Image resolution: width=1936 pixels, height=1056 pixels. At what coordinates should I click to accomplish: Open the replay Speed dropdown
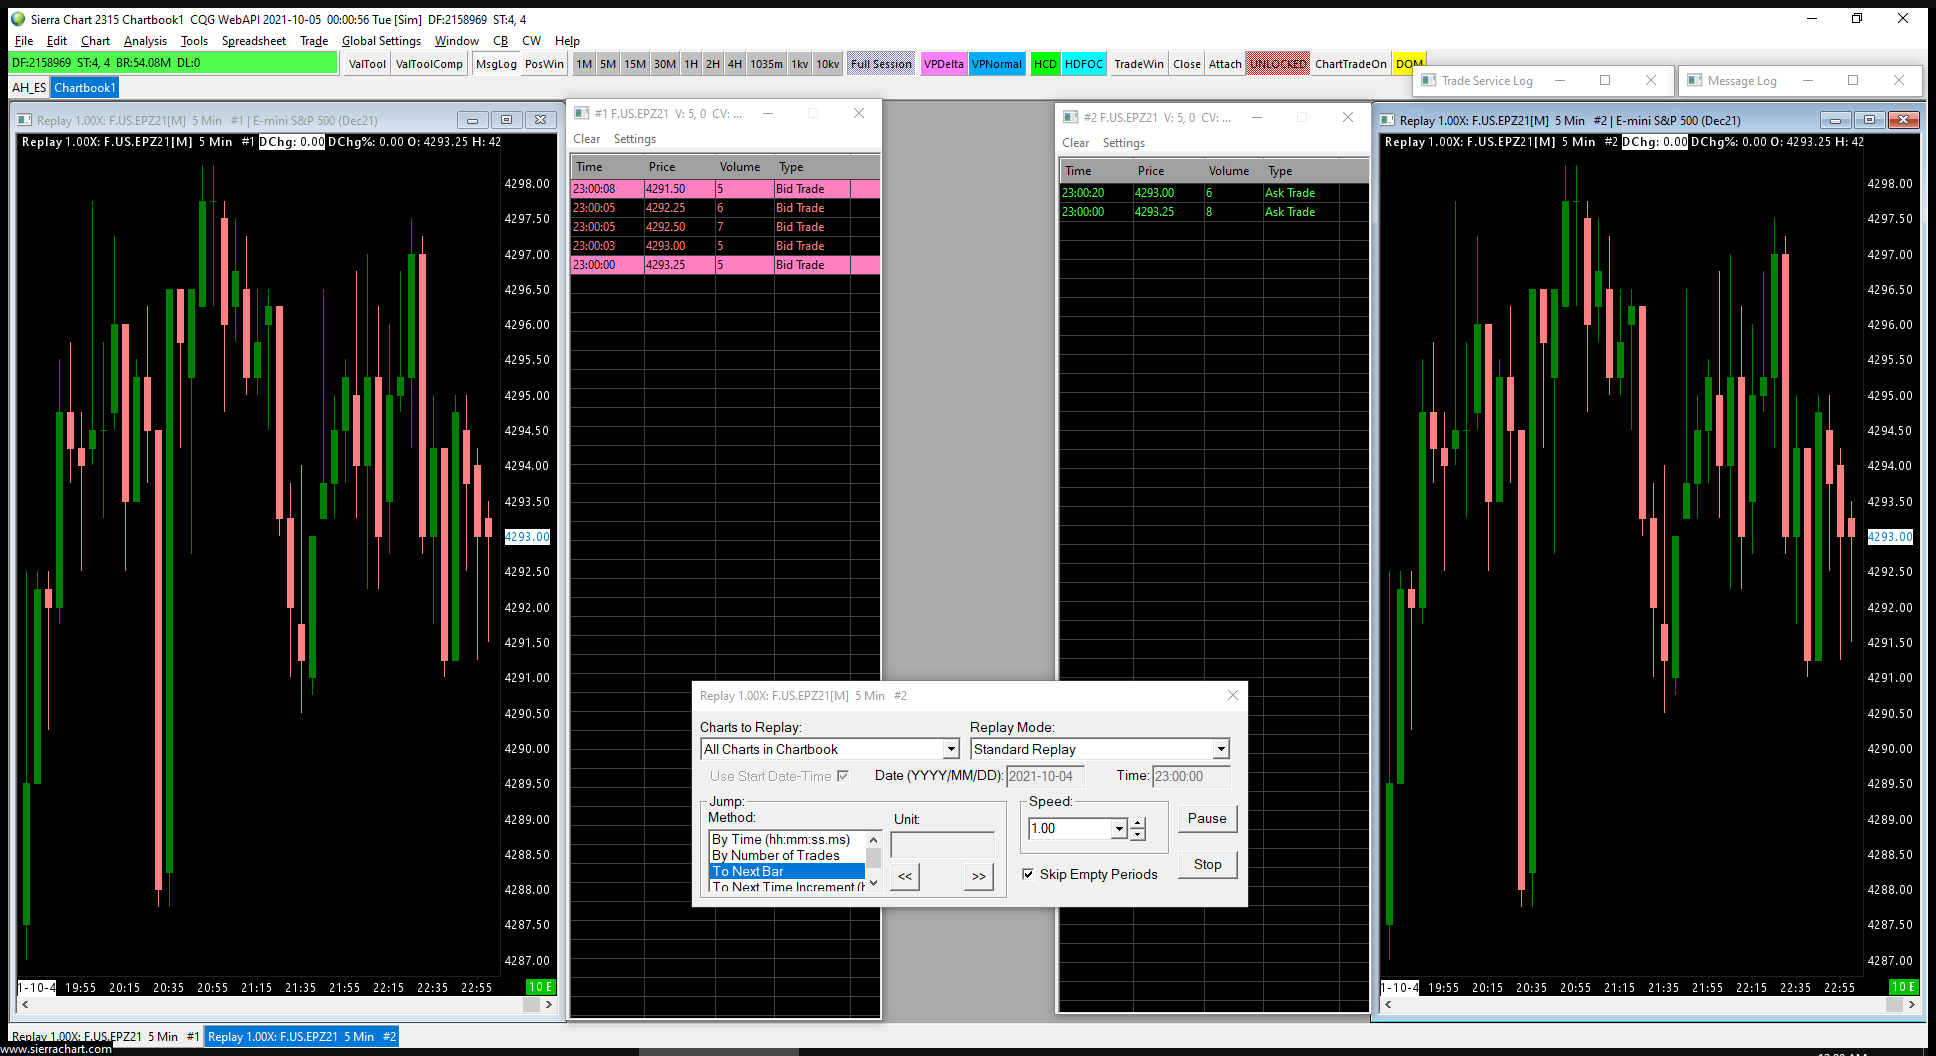coord(1118,828)
